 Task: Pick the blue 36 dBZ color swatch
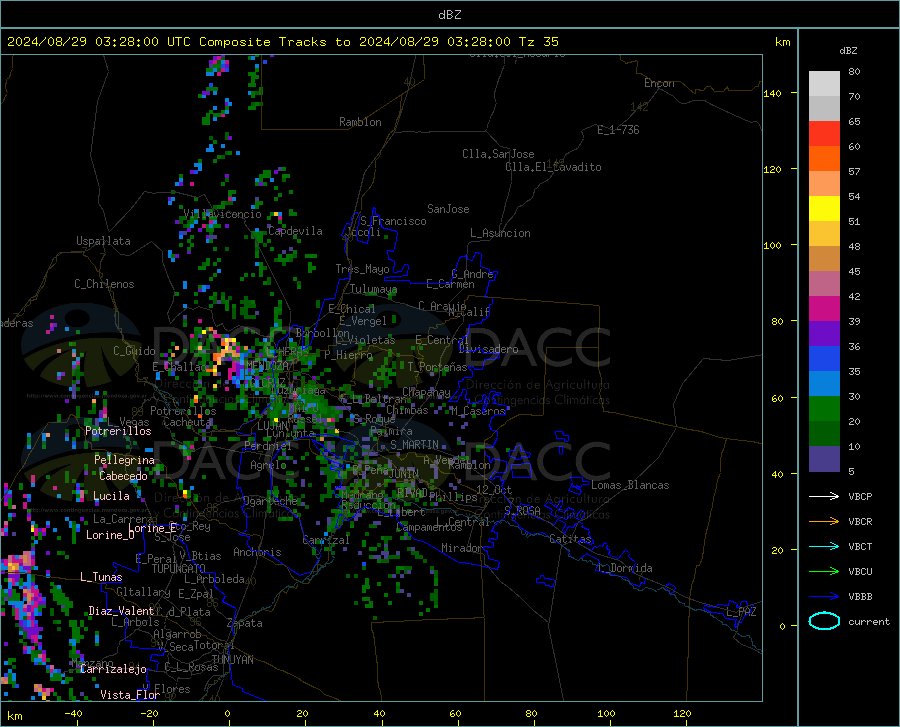point(824,359)
